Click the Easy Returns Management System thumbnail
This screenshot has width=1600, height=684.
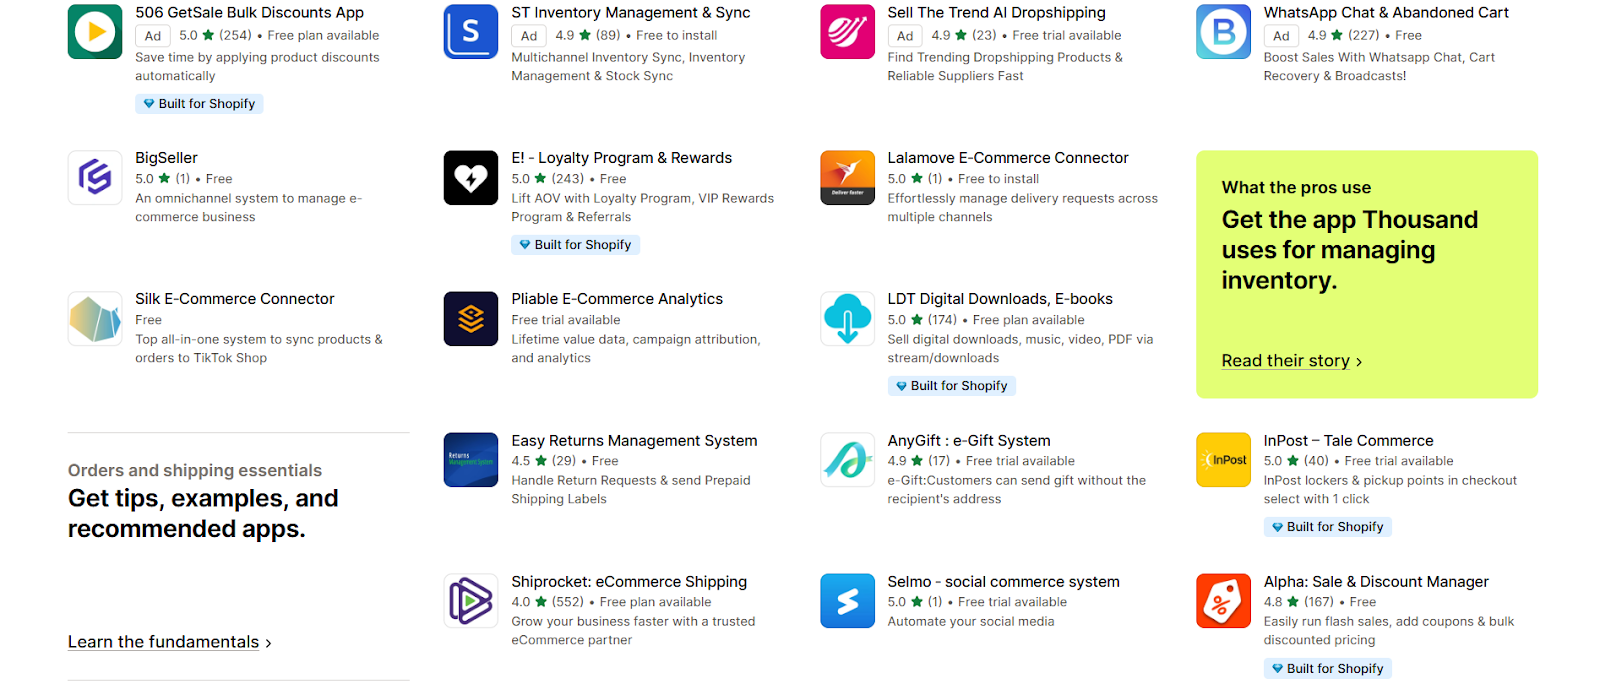point(471,460)
